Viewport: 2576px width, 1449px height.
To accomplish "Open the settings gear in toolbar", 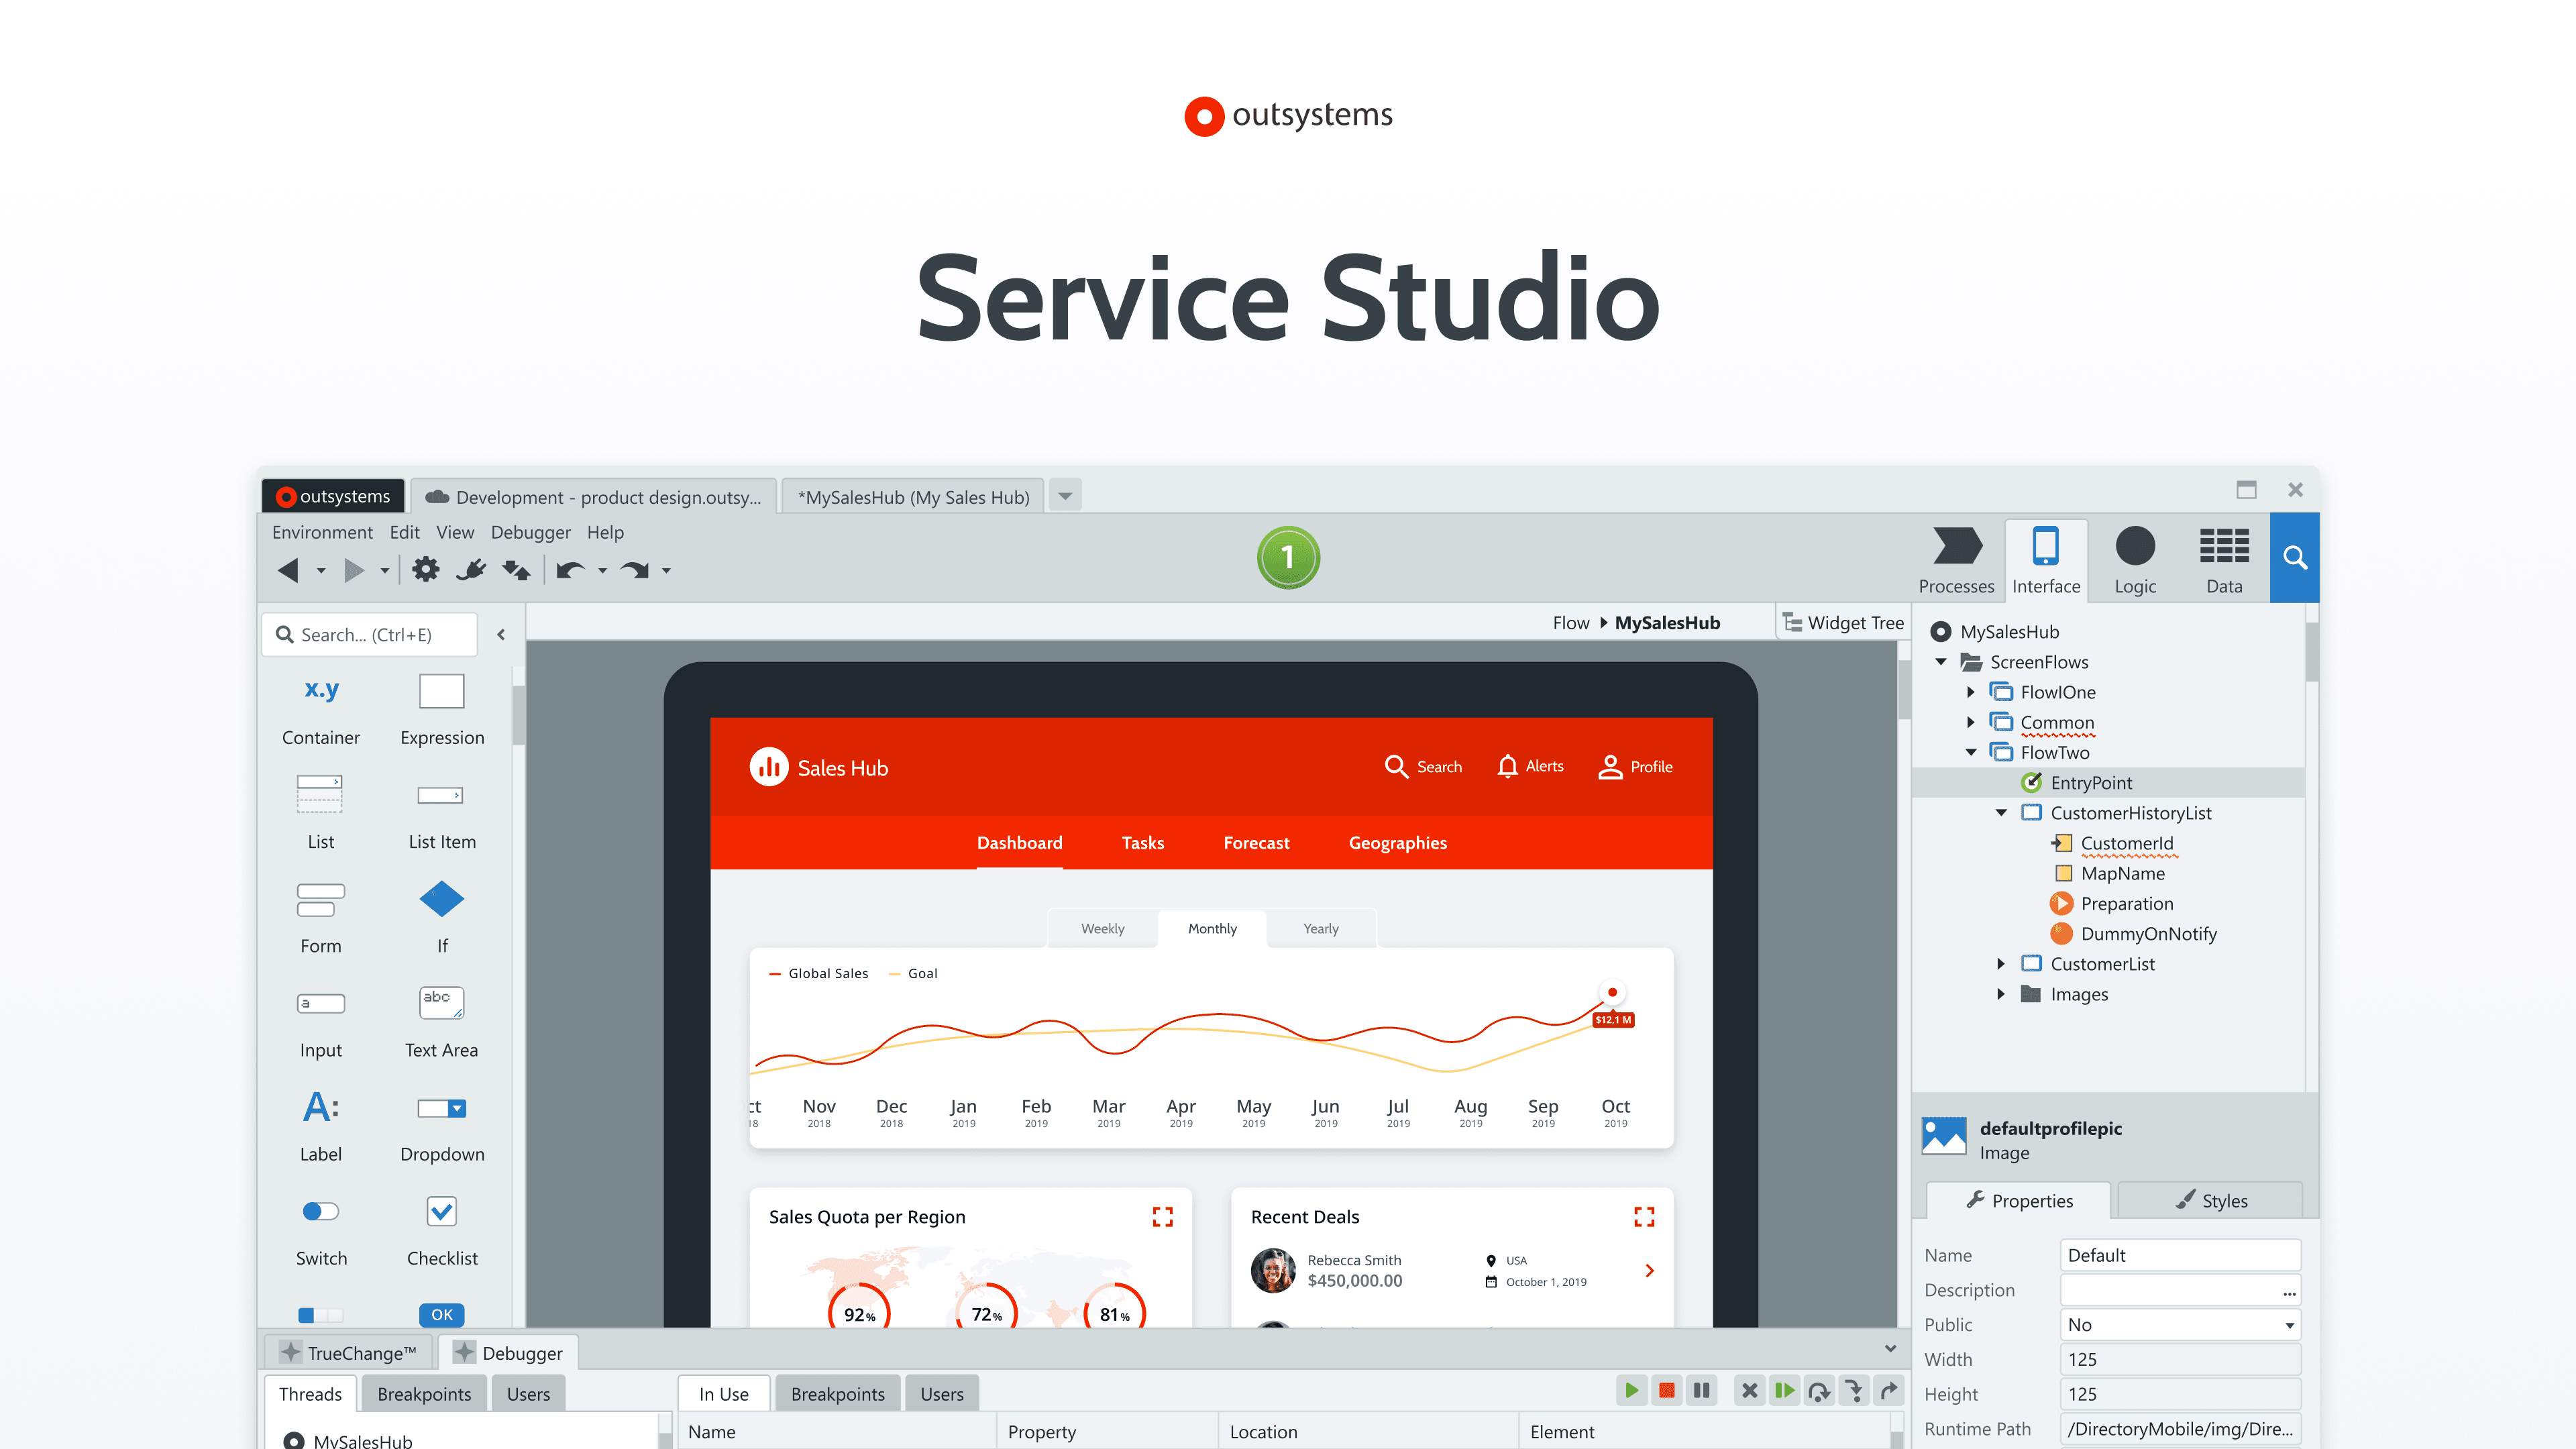I will [426, 570].
